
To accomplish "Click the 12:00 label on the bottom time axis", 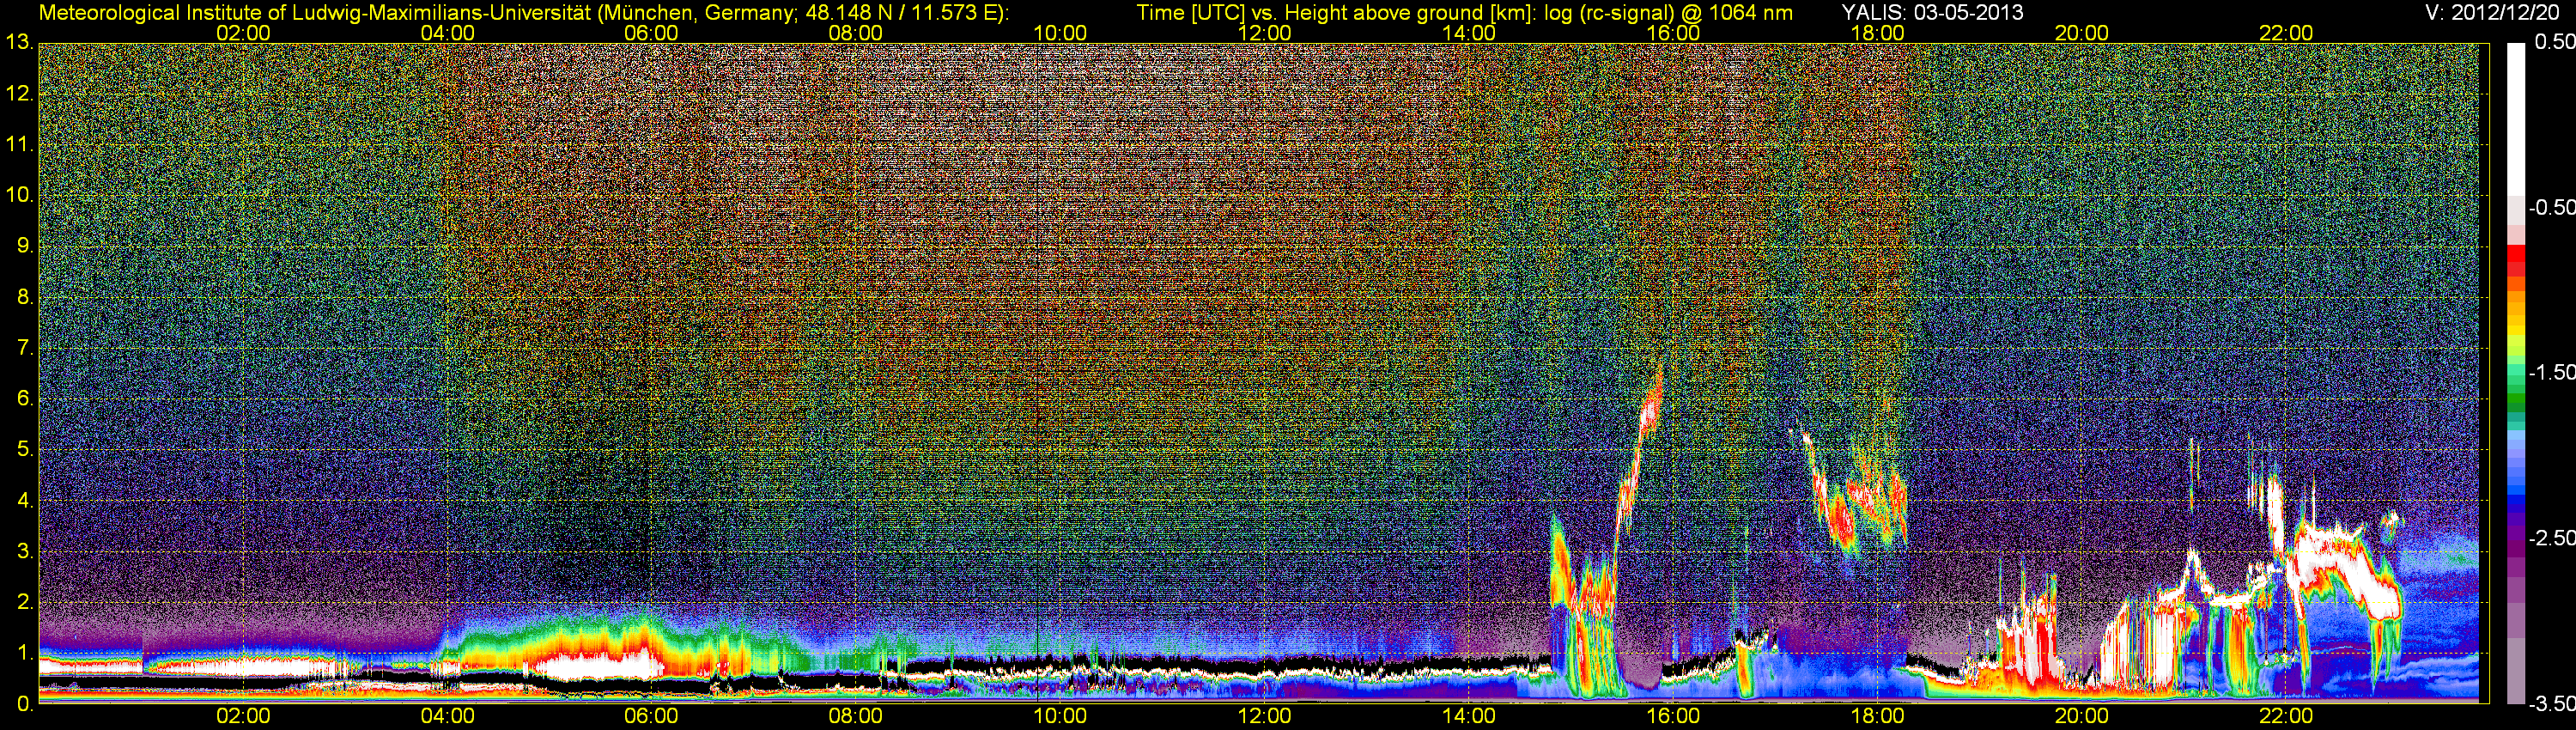I will [x=1264, y=716].
